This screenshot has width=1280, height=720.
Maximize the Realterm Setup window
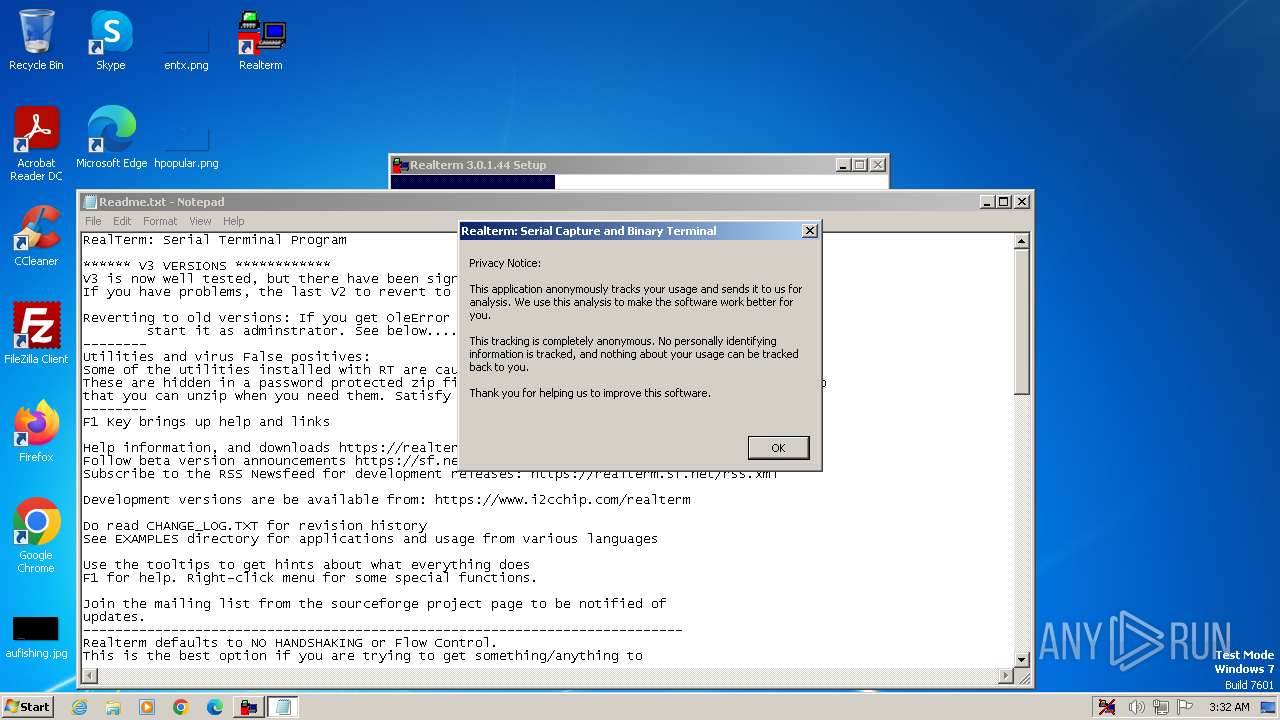click(859, 165)
